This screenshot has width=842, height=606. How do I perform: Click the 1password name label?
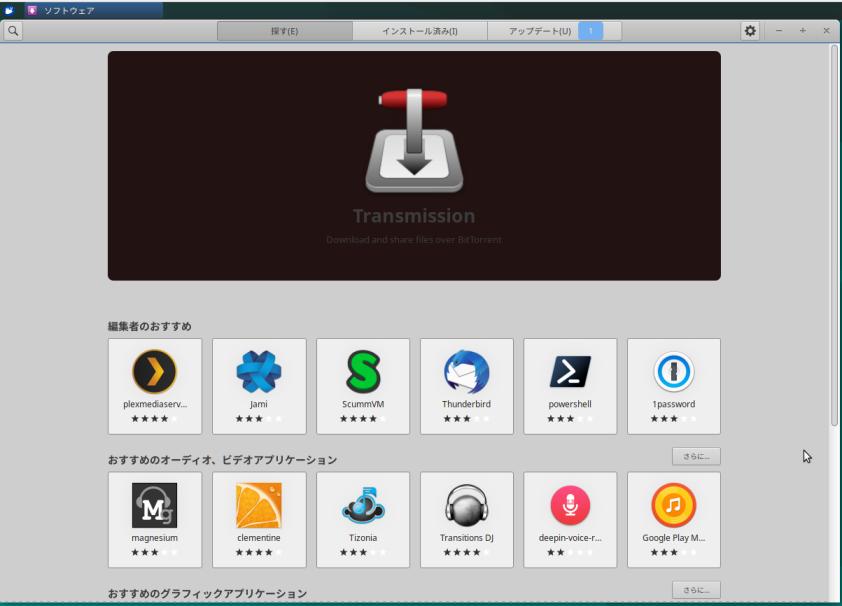tap(674, 404)
